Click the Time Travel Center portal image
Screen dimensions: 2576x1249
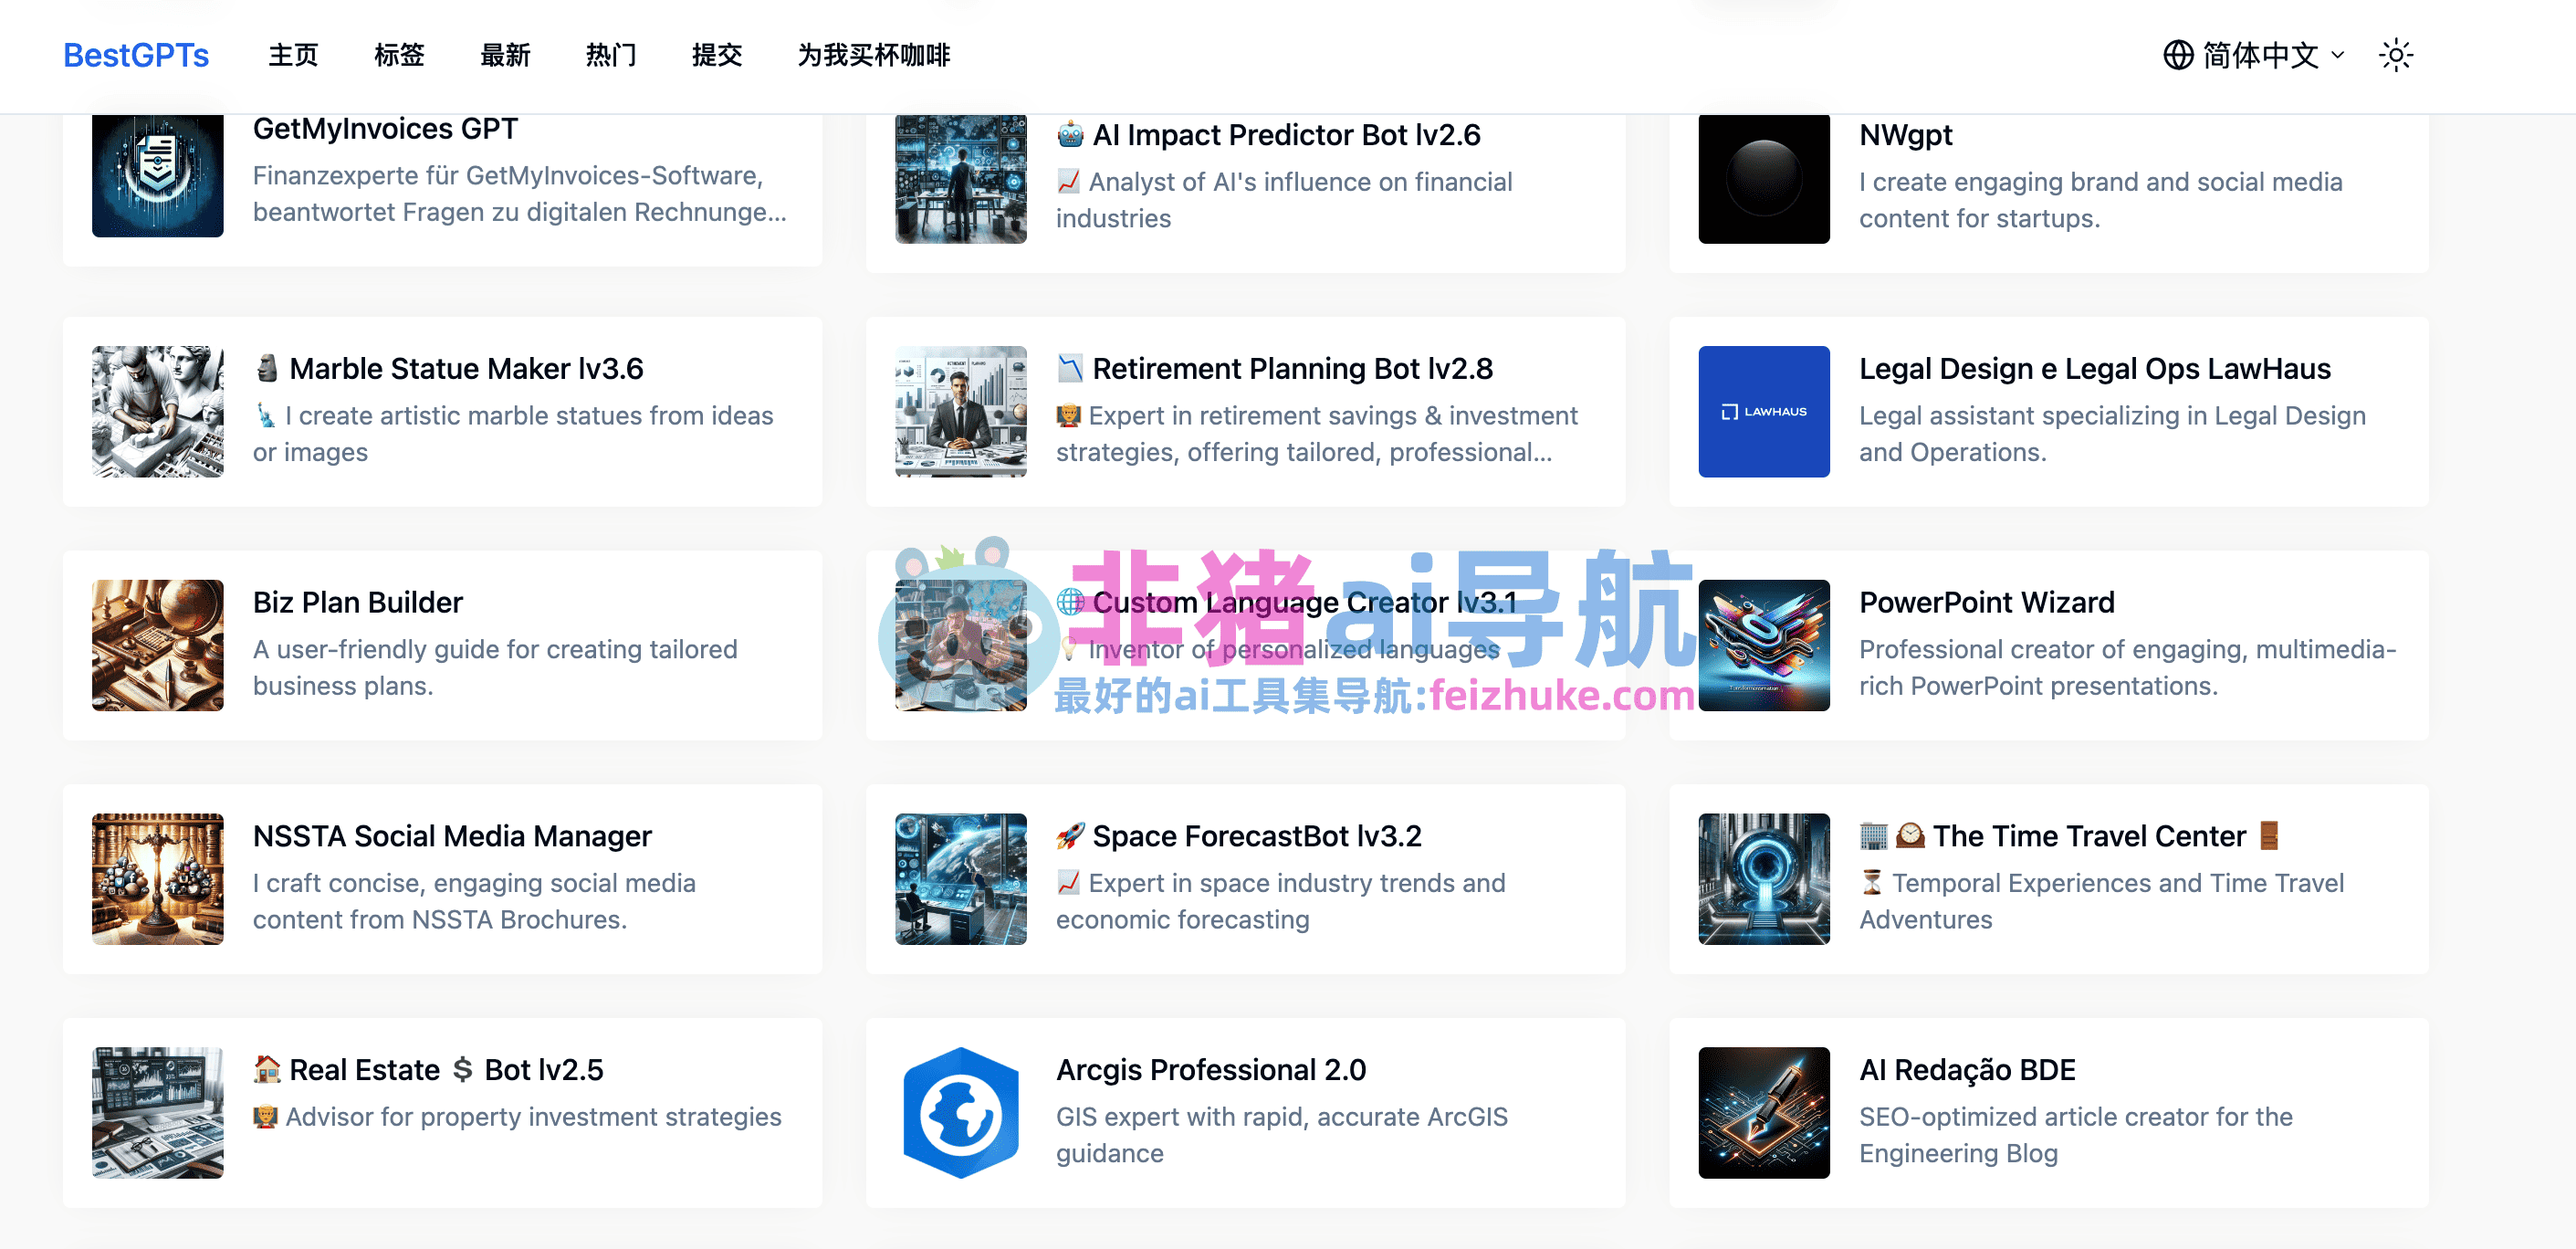(x=1763, y=878)
